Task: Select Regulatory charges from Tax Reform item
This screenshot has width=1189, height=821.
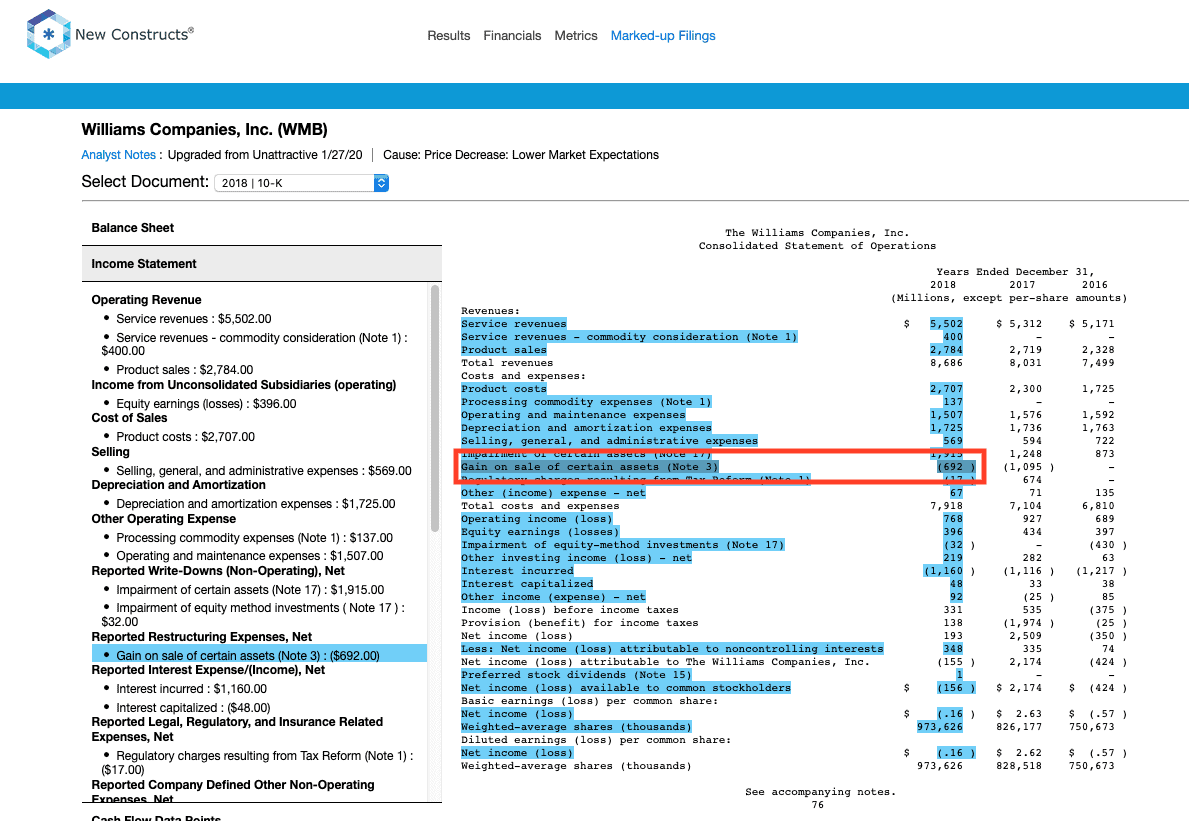Action: pos(257,763)
